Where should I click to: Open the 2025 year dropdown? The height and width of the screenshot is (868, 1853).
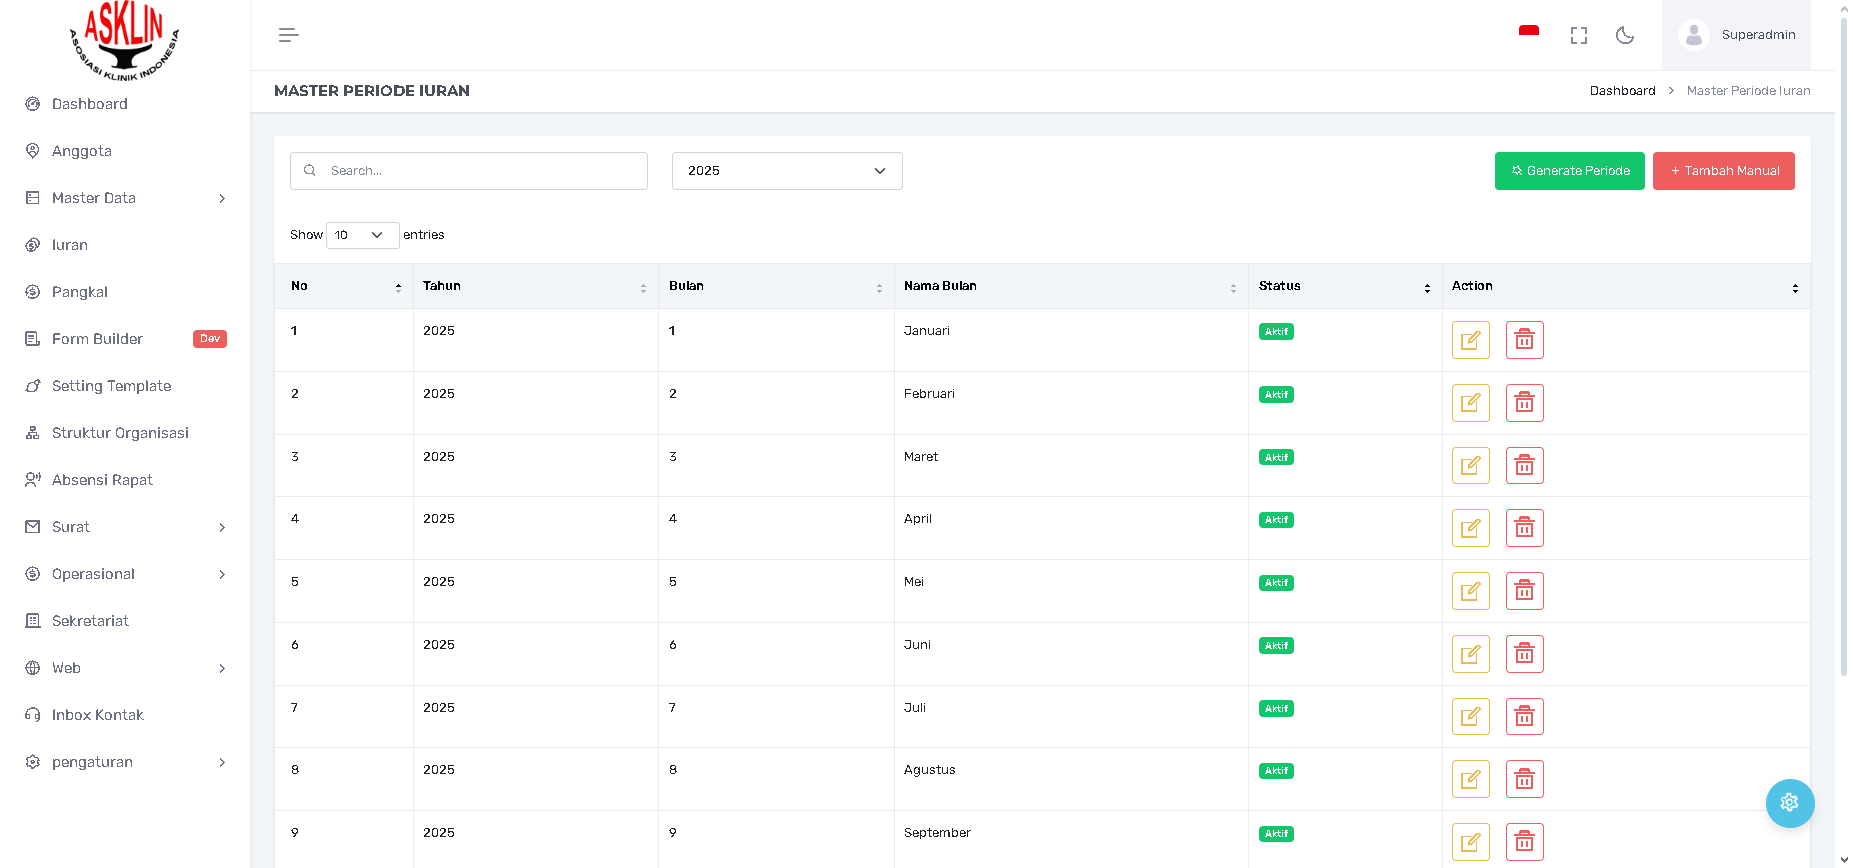[x=786, y=171]
